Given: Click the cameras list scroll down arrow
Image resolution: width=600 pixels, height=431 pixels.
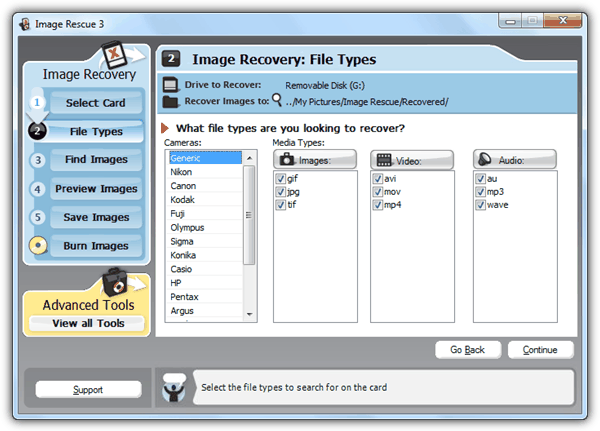Looking at the screenshot, I should click(x=249, y=314).
